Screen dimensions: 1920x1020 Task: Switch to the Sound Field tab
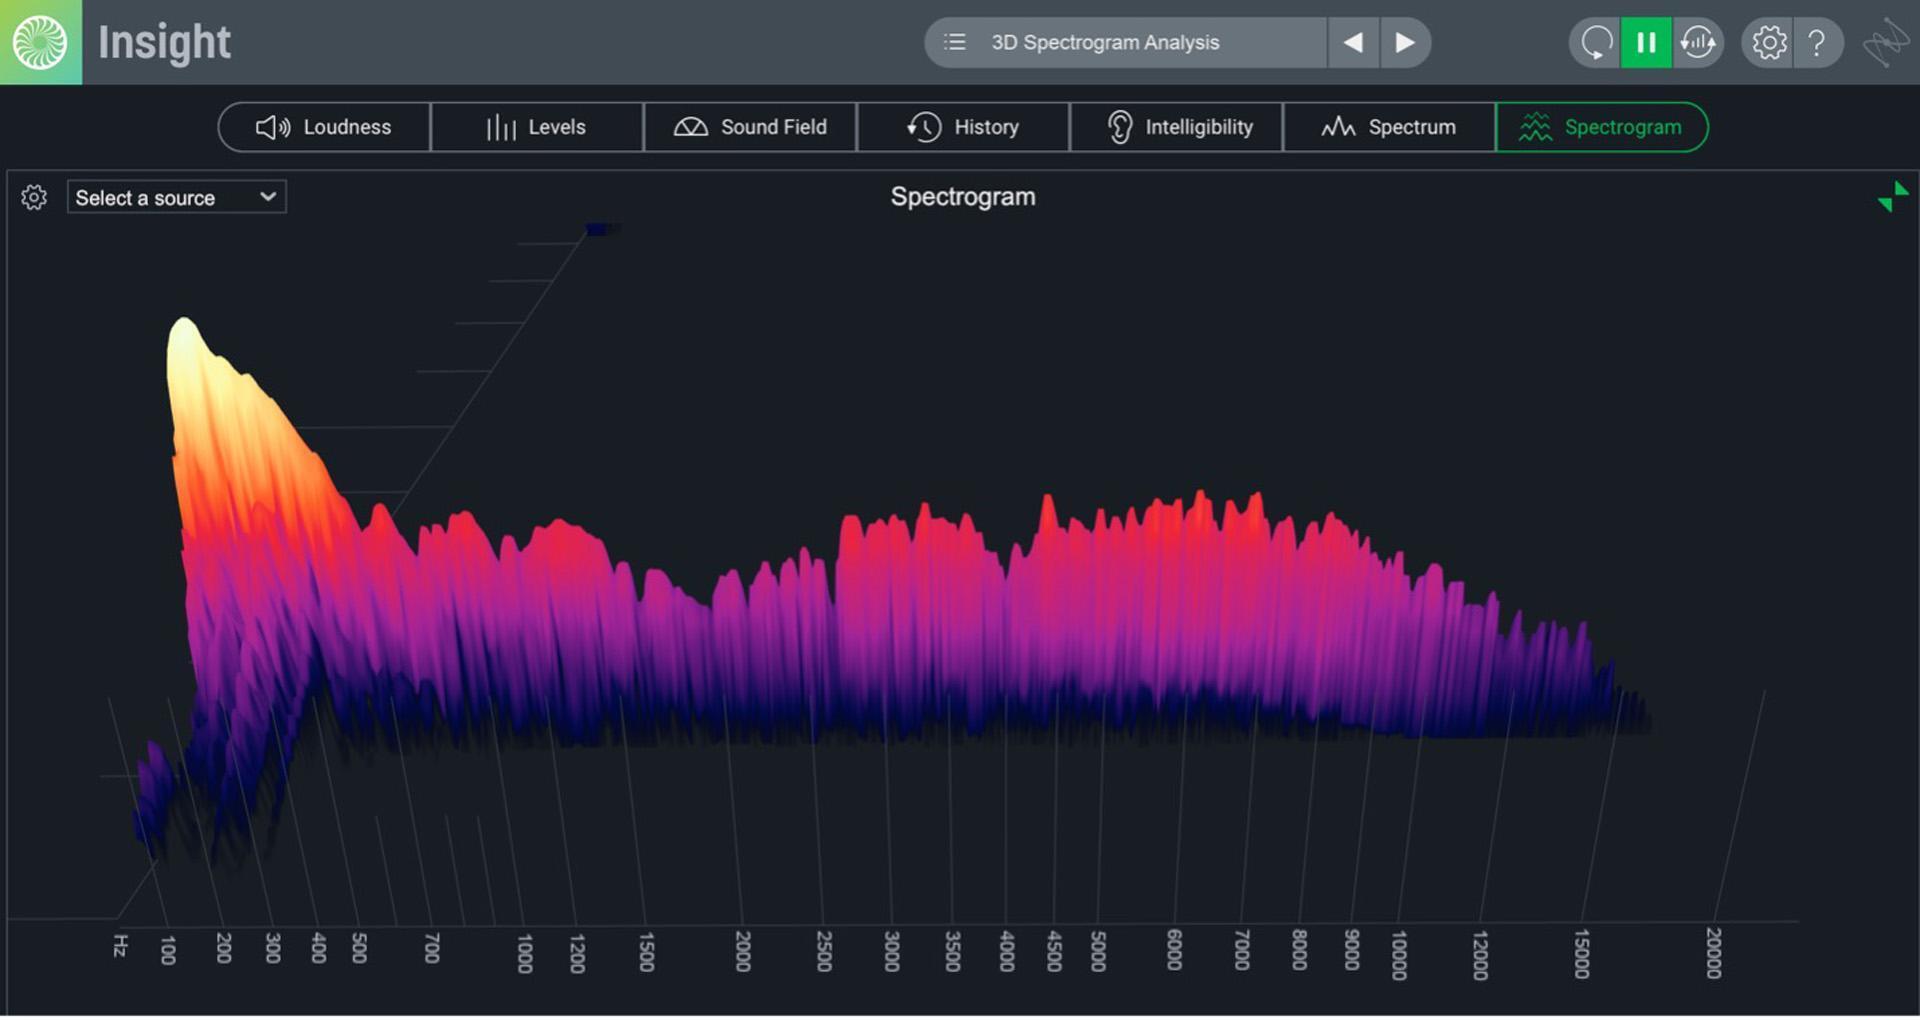point(750,127)
